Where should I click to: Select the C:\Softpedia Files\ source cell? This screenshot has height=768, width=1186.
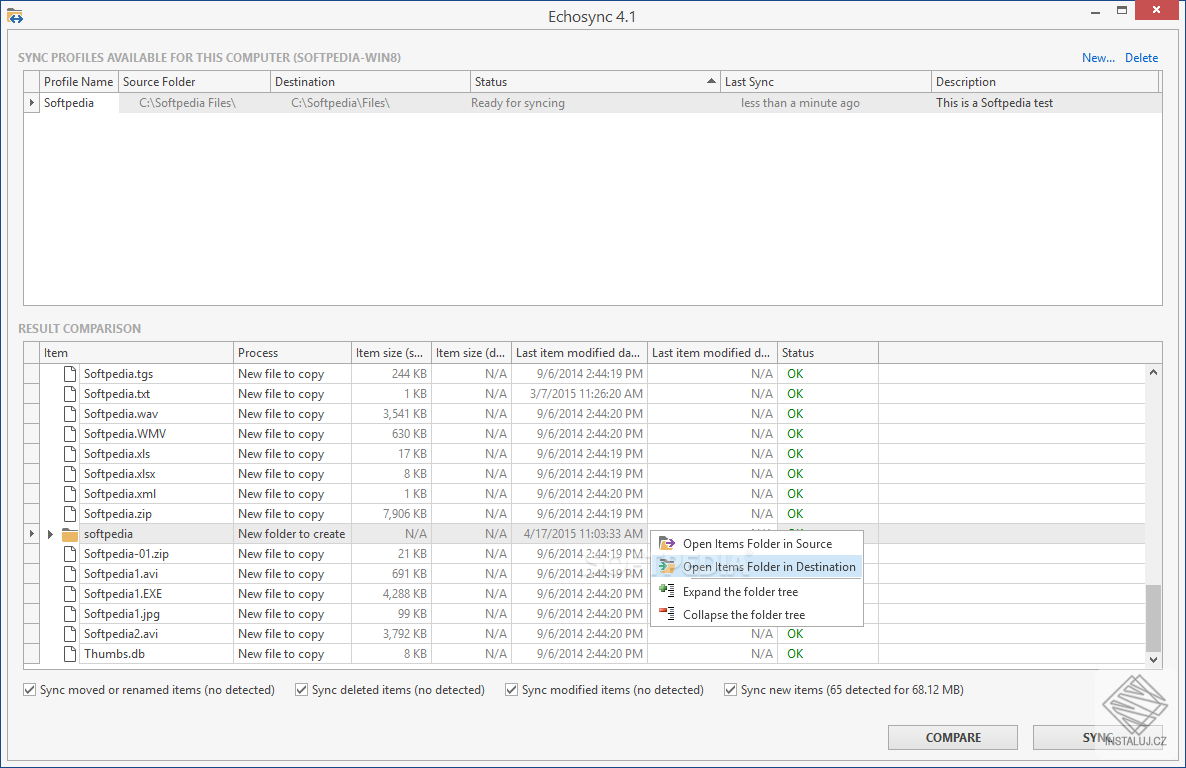click(194, 103)
